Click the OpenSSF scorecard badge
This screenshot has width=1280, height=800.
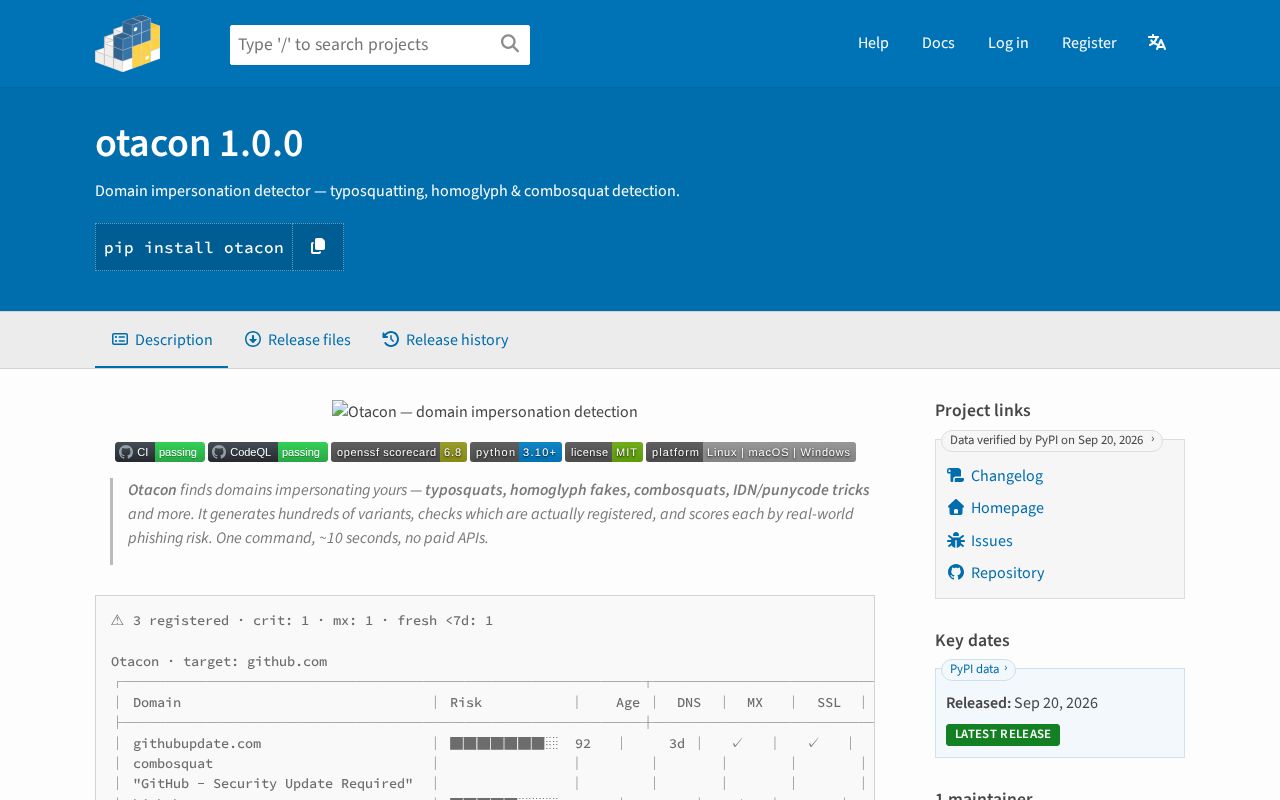coord(399,452)
